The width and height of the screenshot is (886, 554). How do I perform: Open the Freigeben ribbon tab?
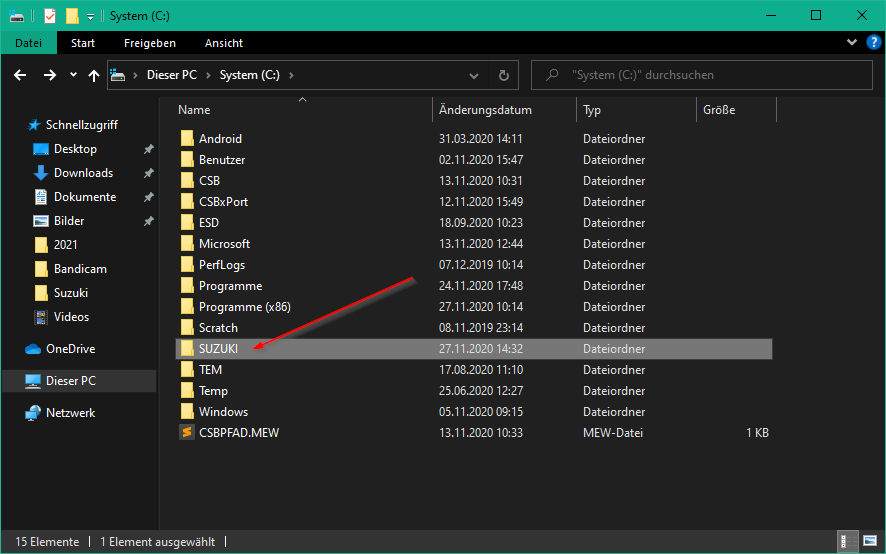coord(150,43)
